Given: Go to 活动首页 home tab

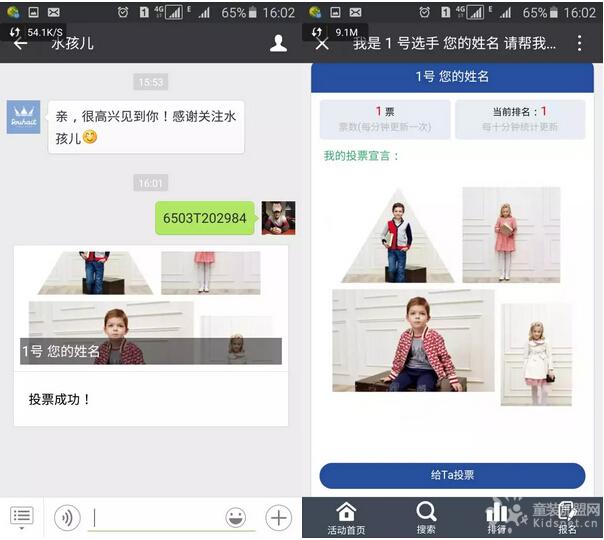Looking at the screenshot, I should pos(346,518).
